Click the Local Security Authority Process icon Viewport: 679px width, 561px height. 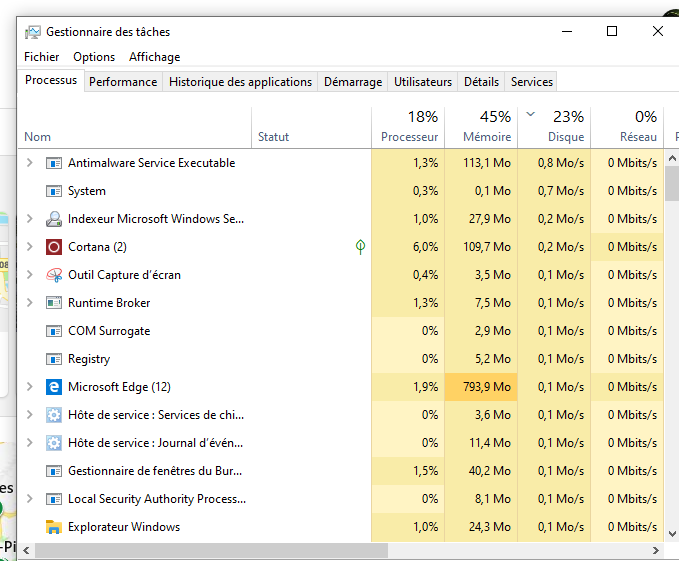coord(54,499)
